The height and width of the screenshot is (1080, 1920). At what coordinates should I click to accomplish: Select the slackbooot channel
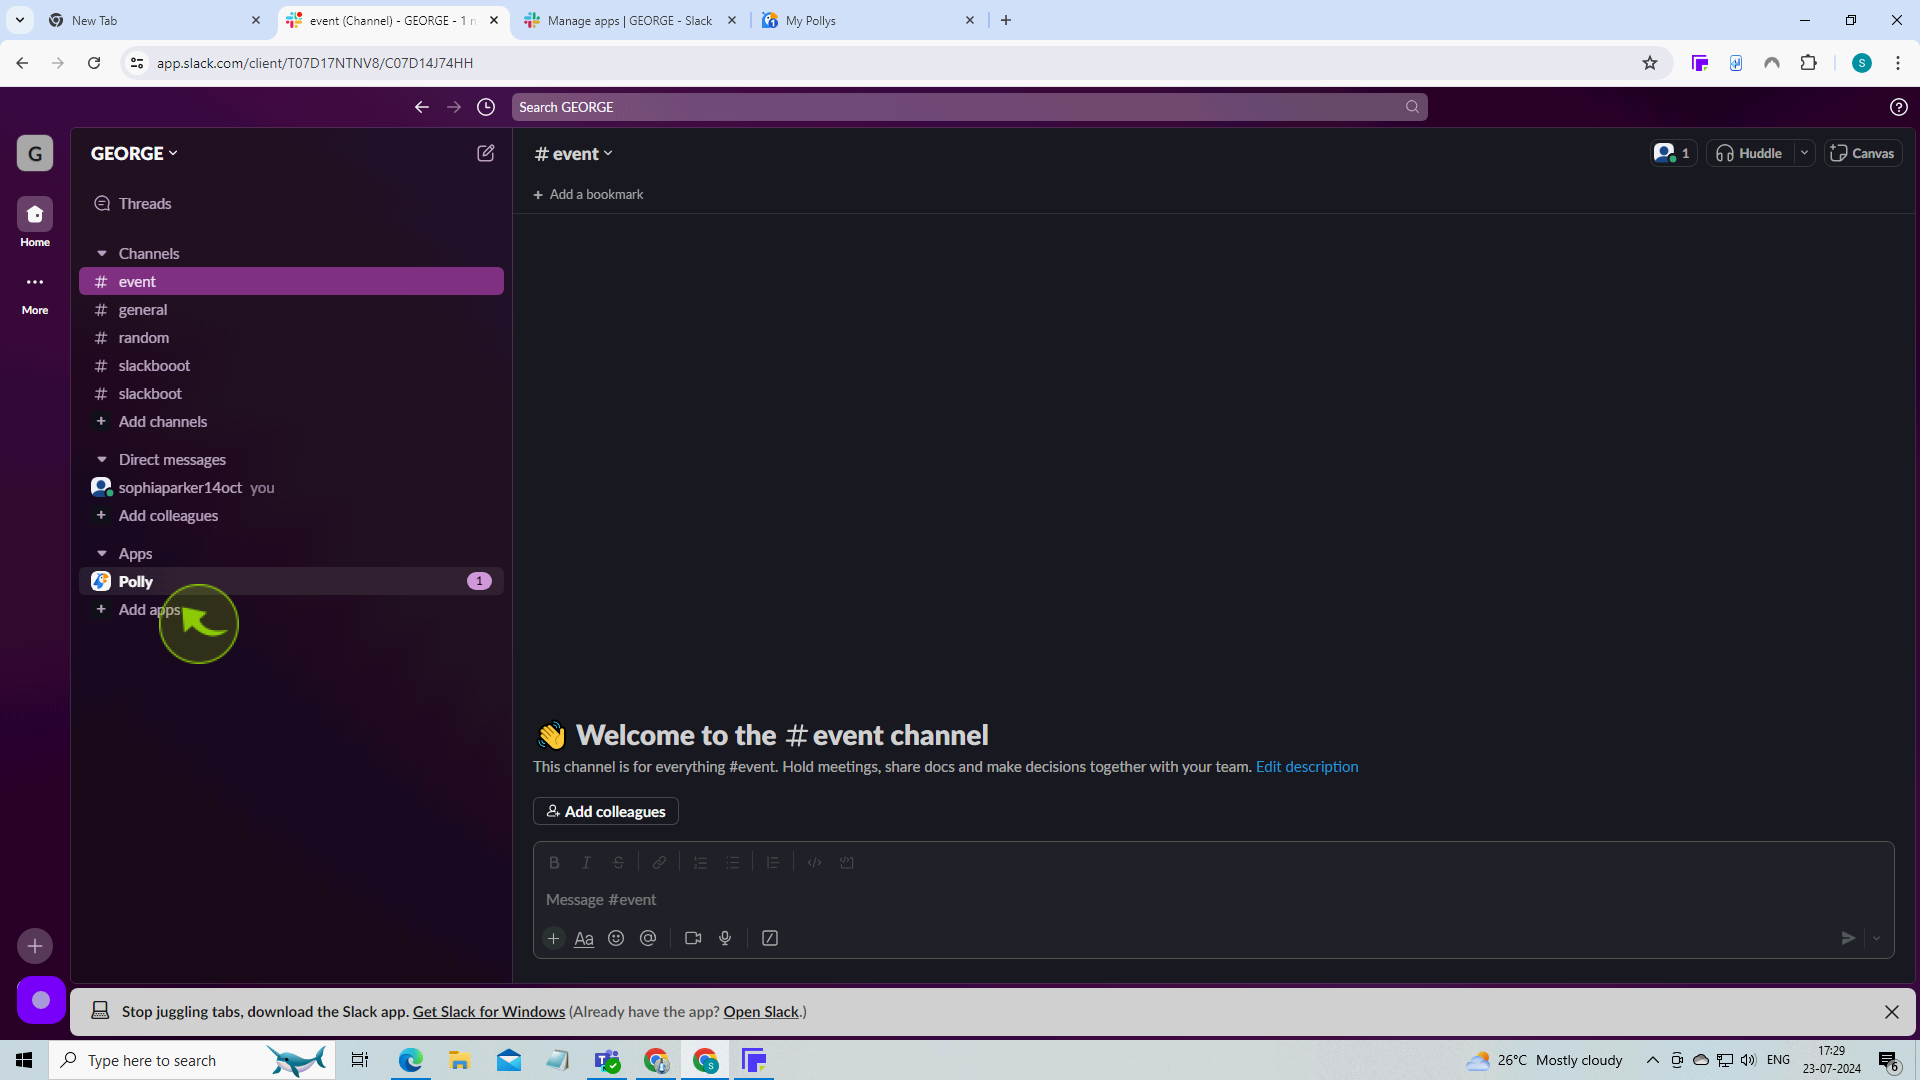[291, 366]
